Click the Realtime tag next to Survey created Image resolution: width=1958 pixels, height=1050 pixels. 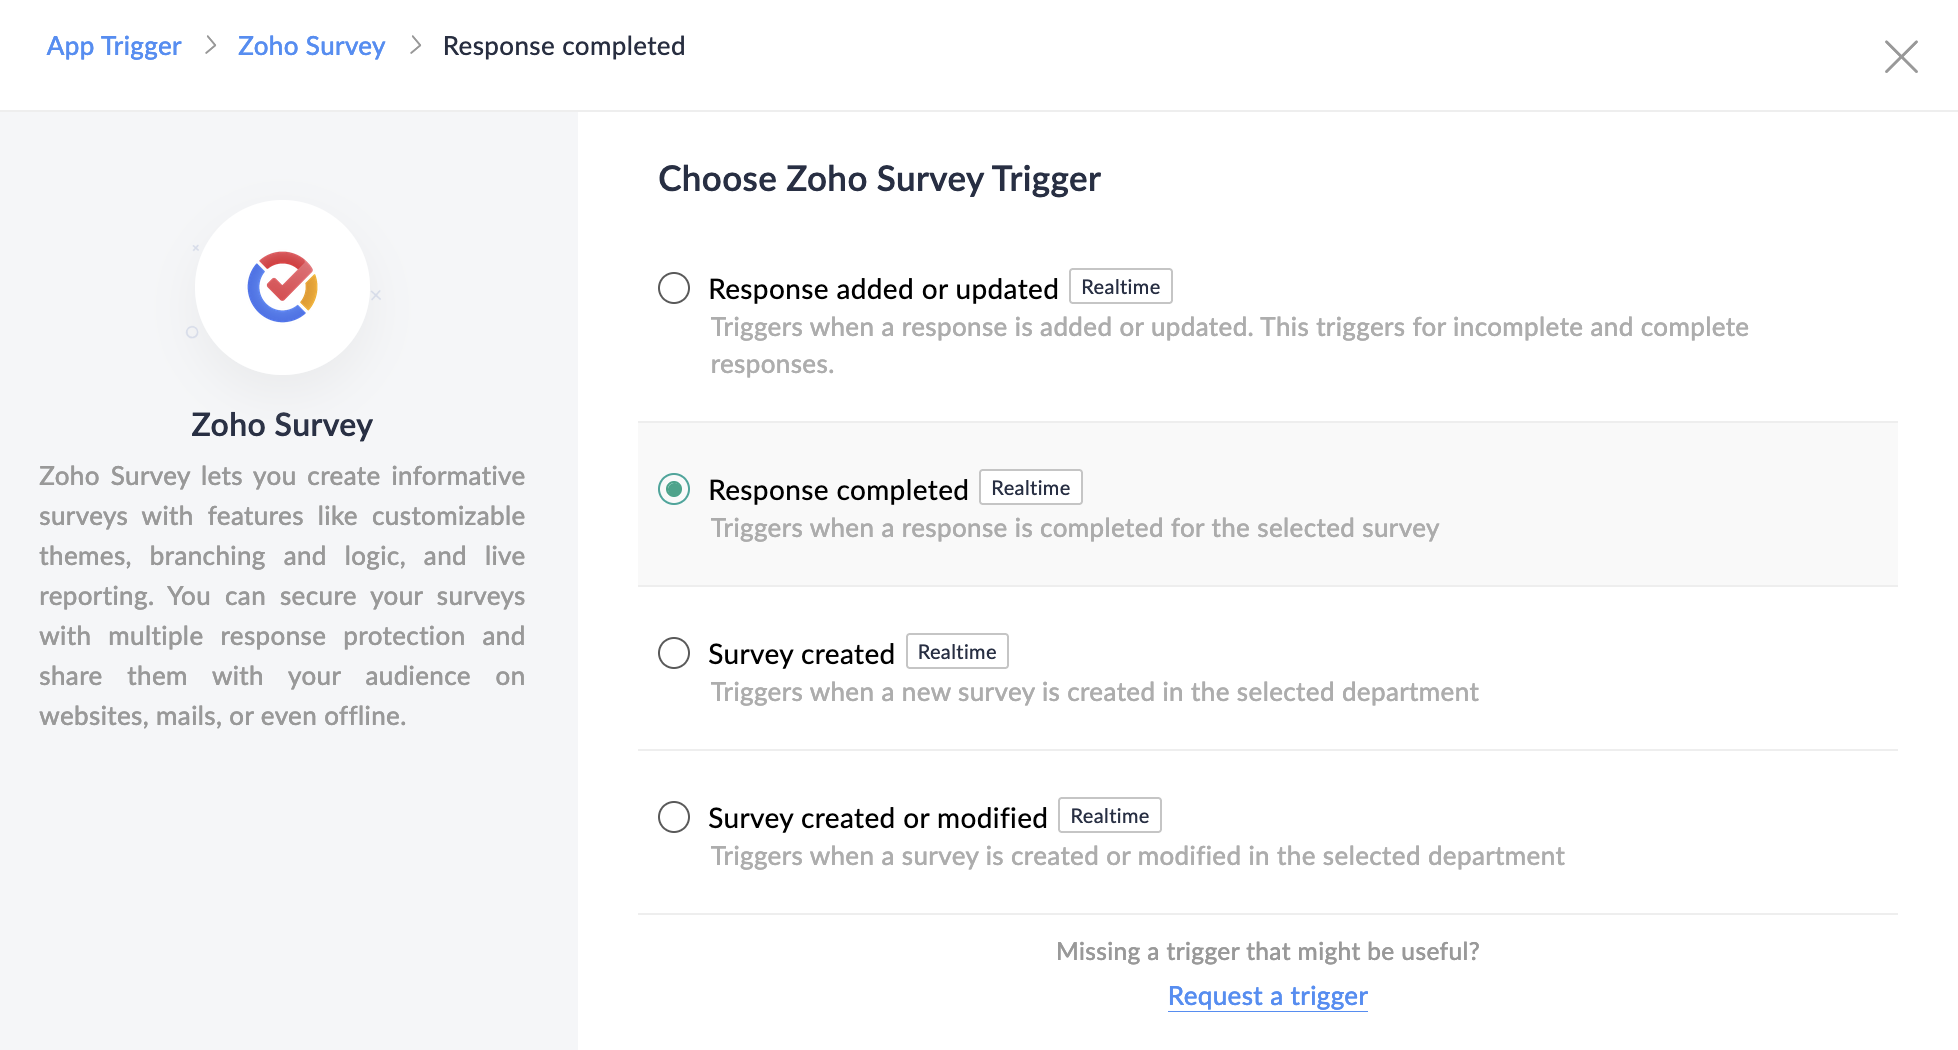pos(957,652)
